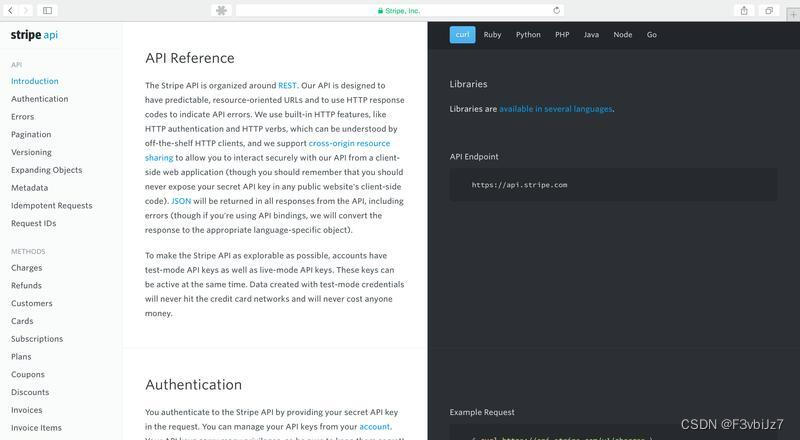Switch to the Ruby tab

(492, 35)
